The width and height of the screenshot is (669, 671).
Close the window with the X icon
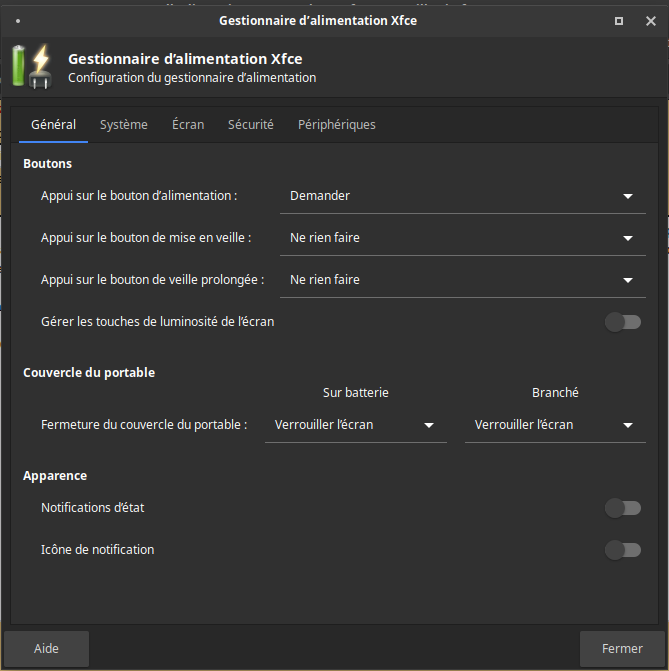click(x=650, y=21)
